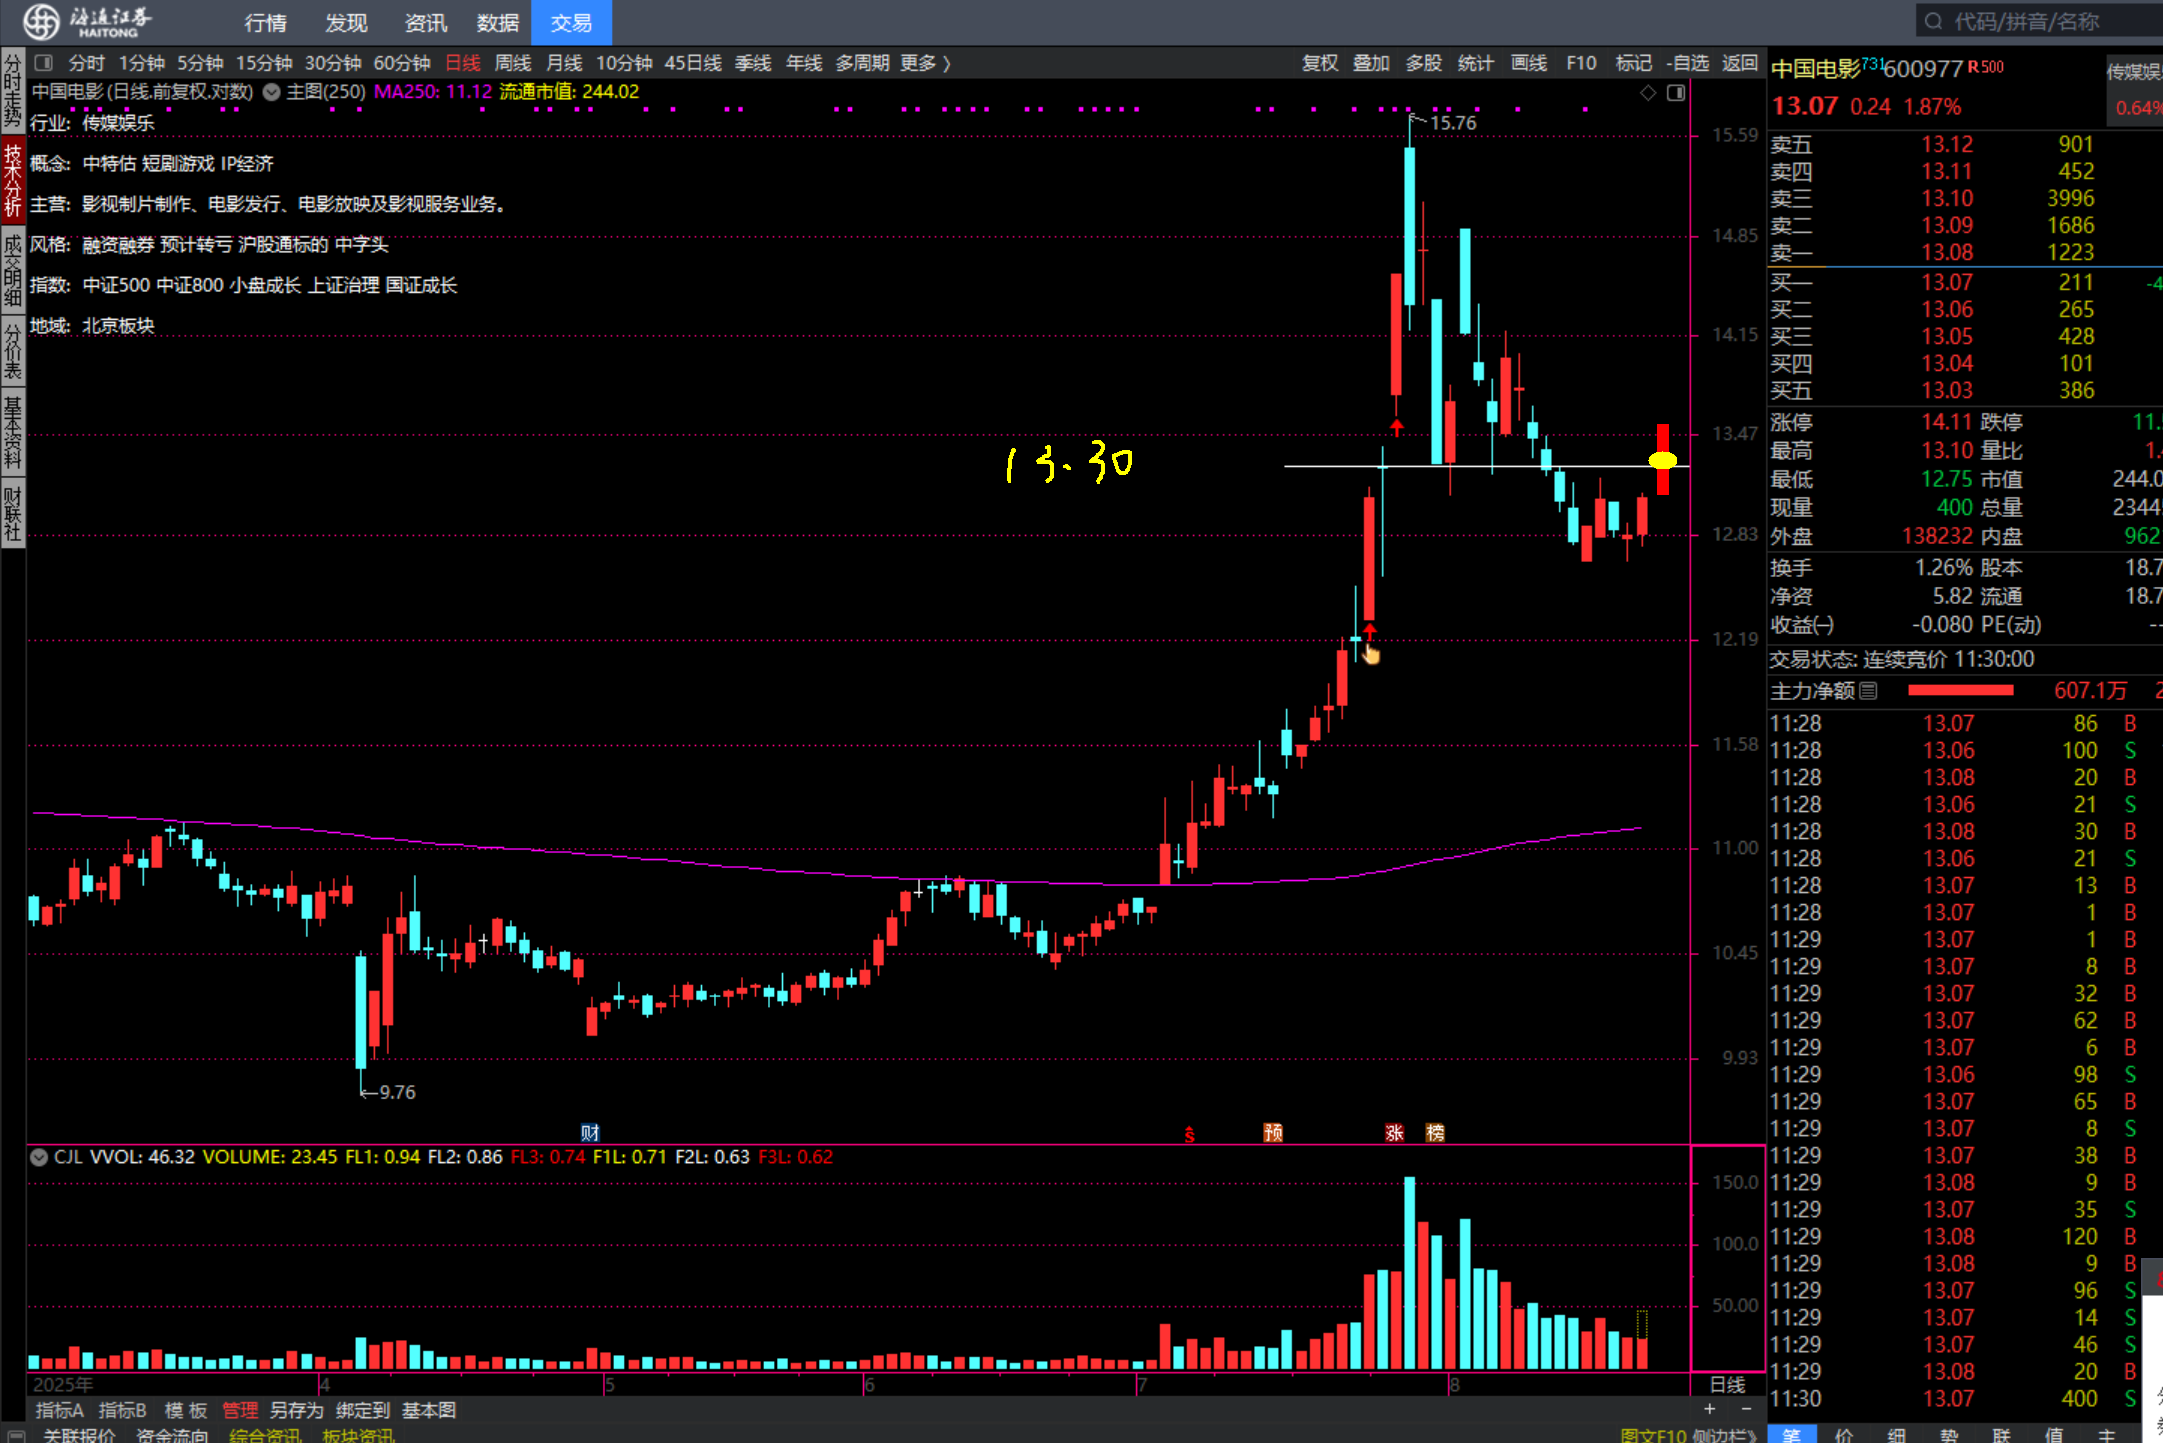Select the 季线 quarterly period
Viewport: 2163px width, 1443px height.
point(753,63)
